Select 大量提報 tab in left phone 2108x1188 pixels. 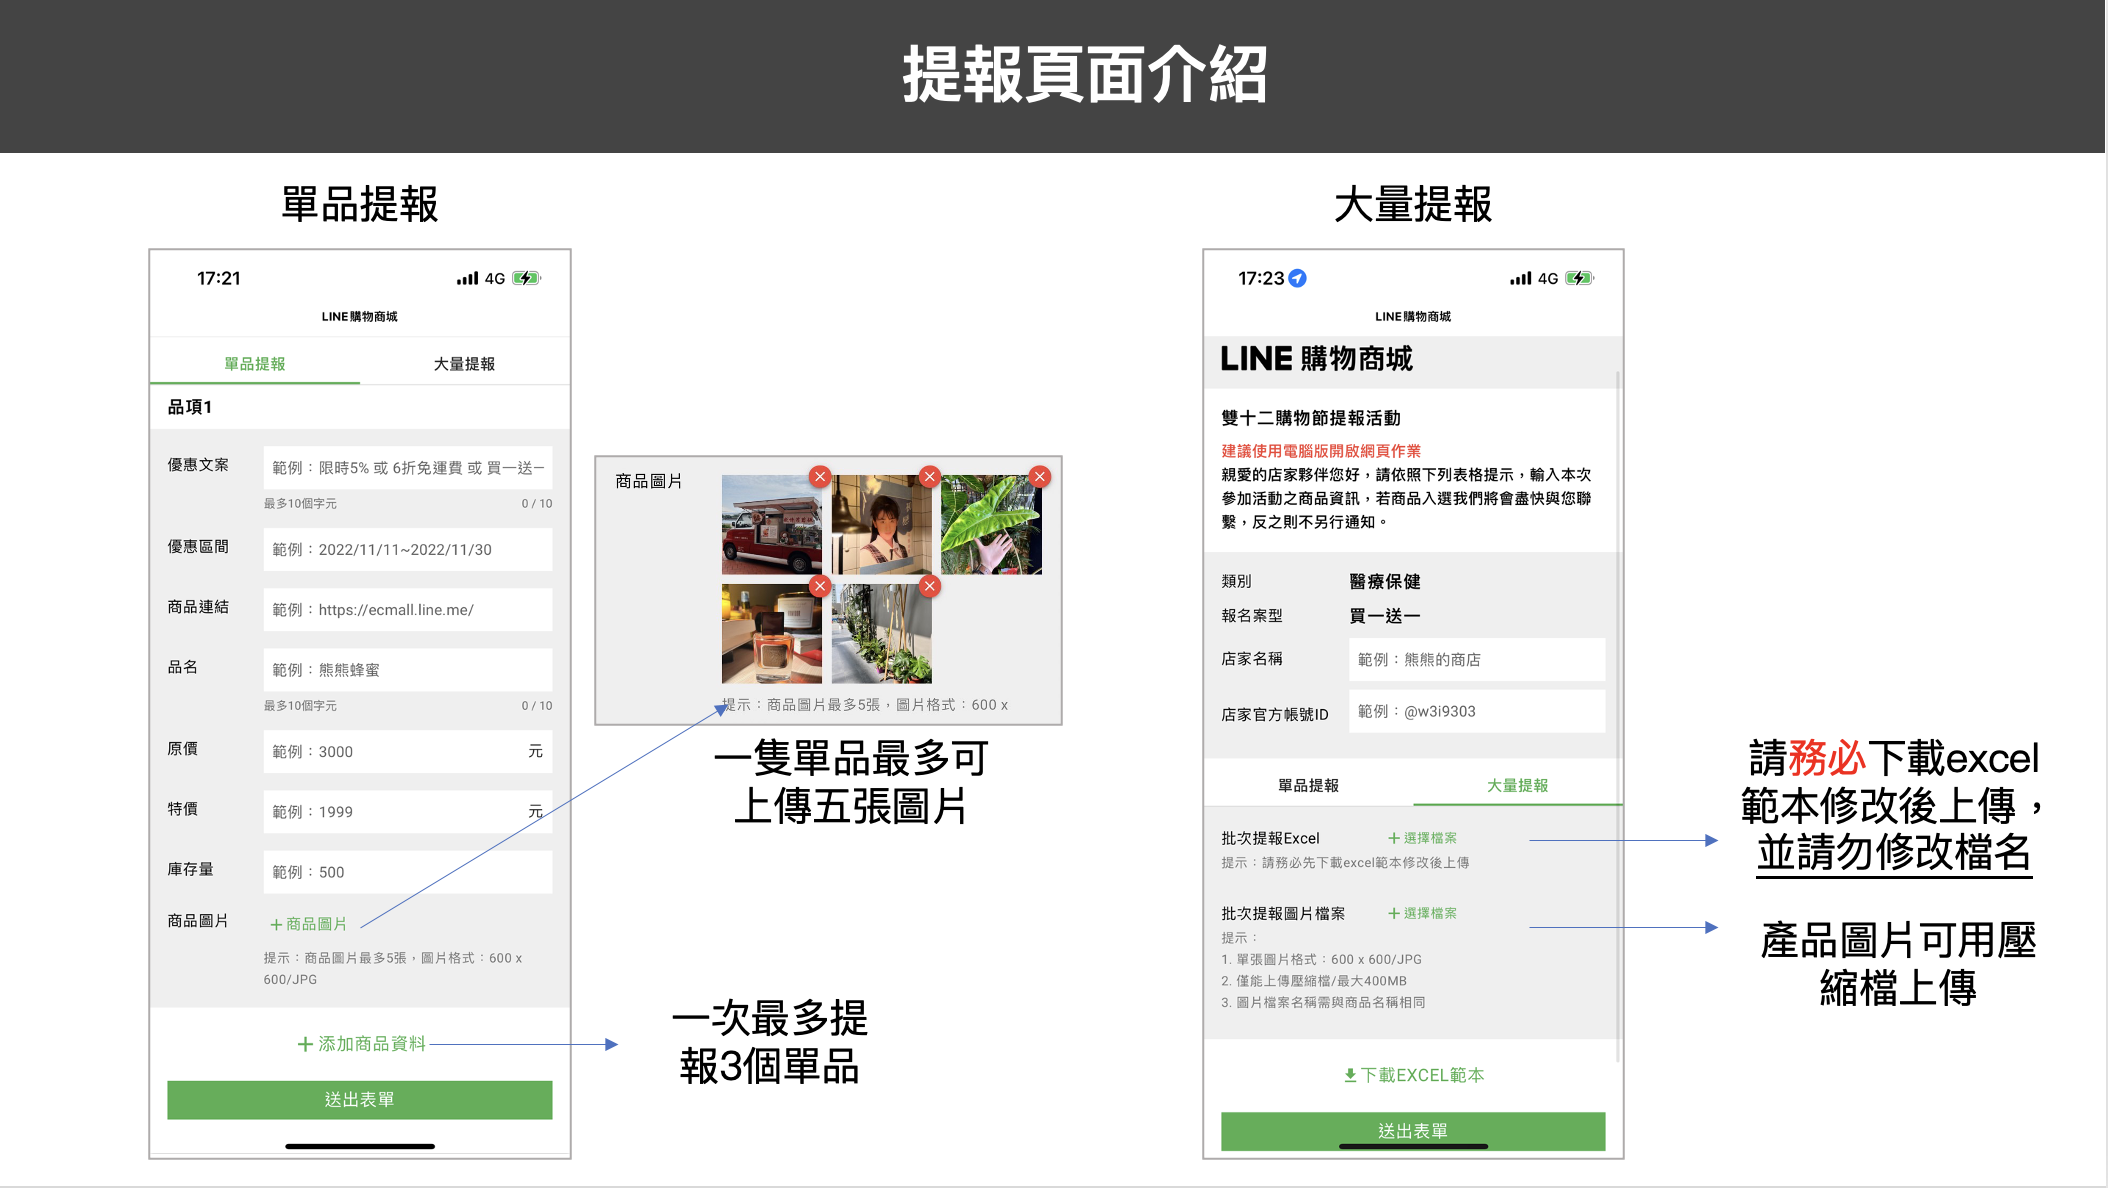(x=464, y=364)
